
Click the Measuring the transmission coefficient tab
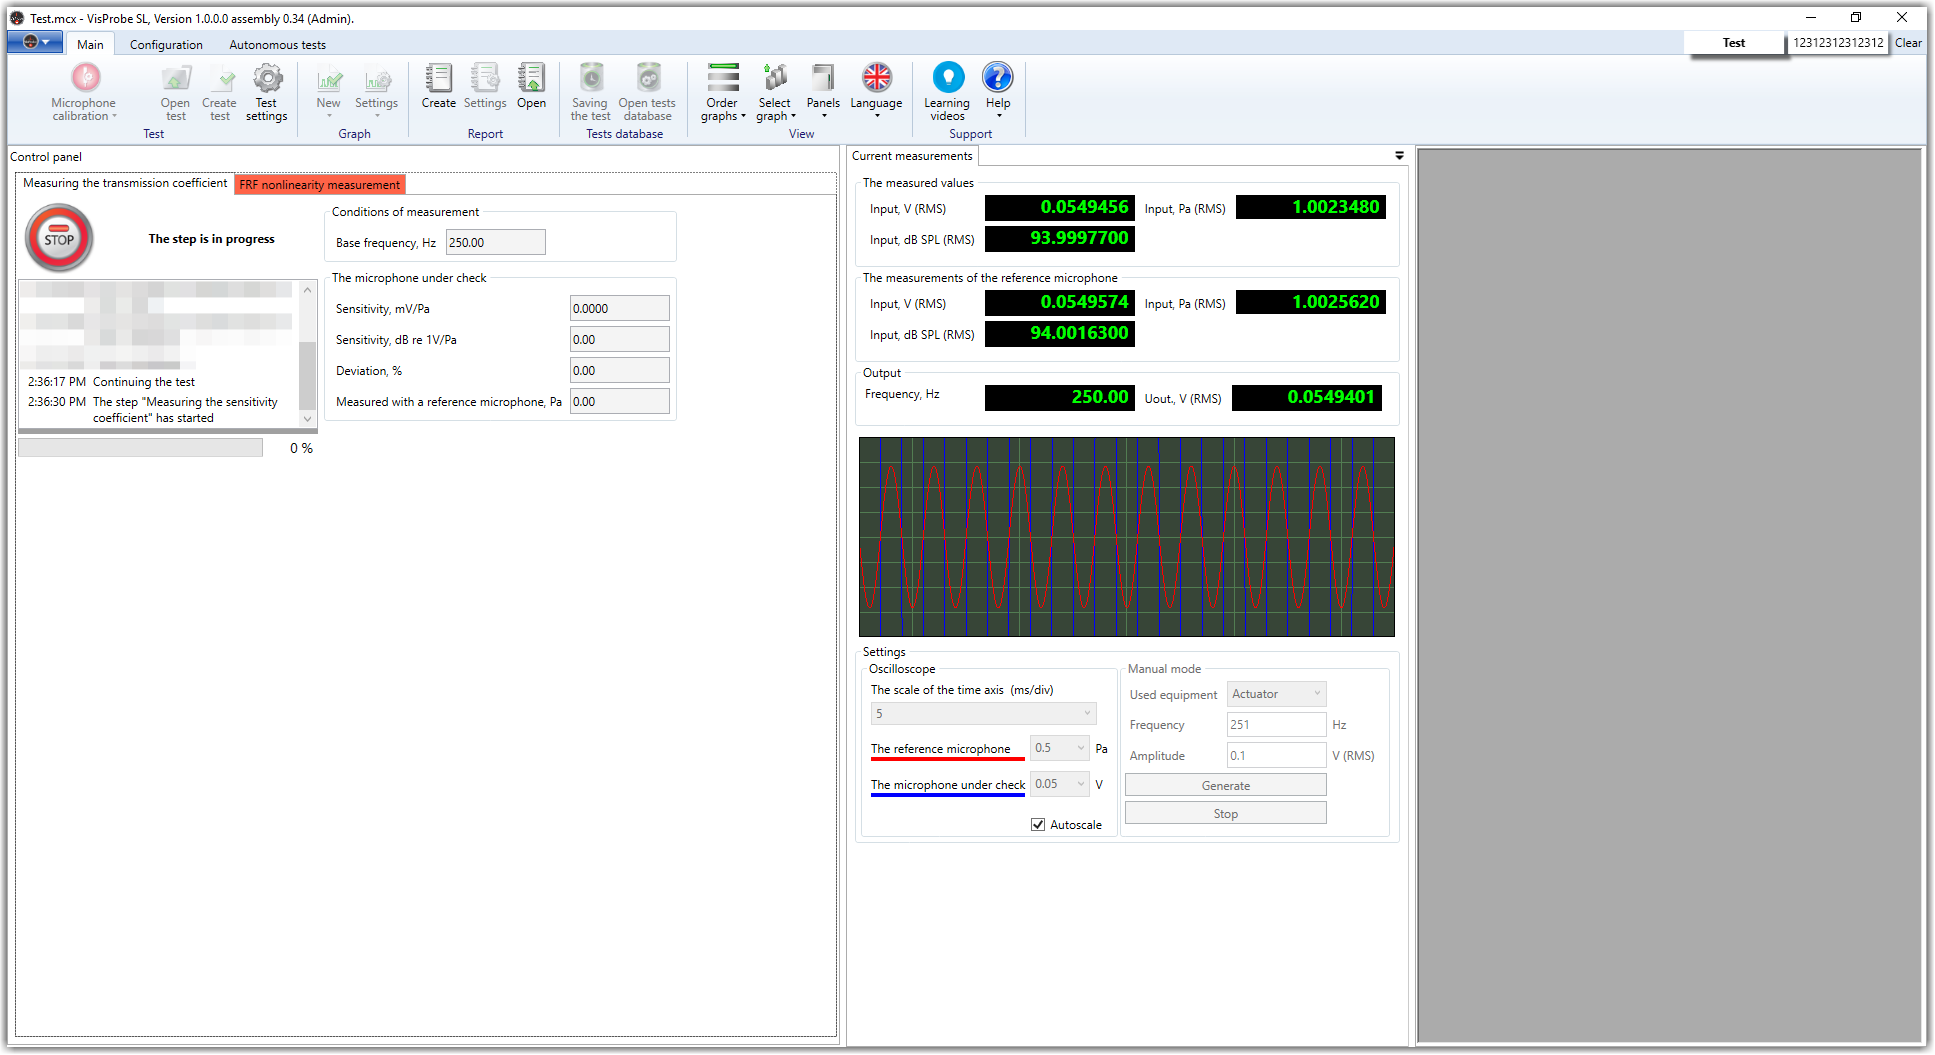125,184
